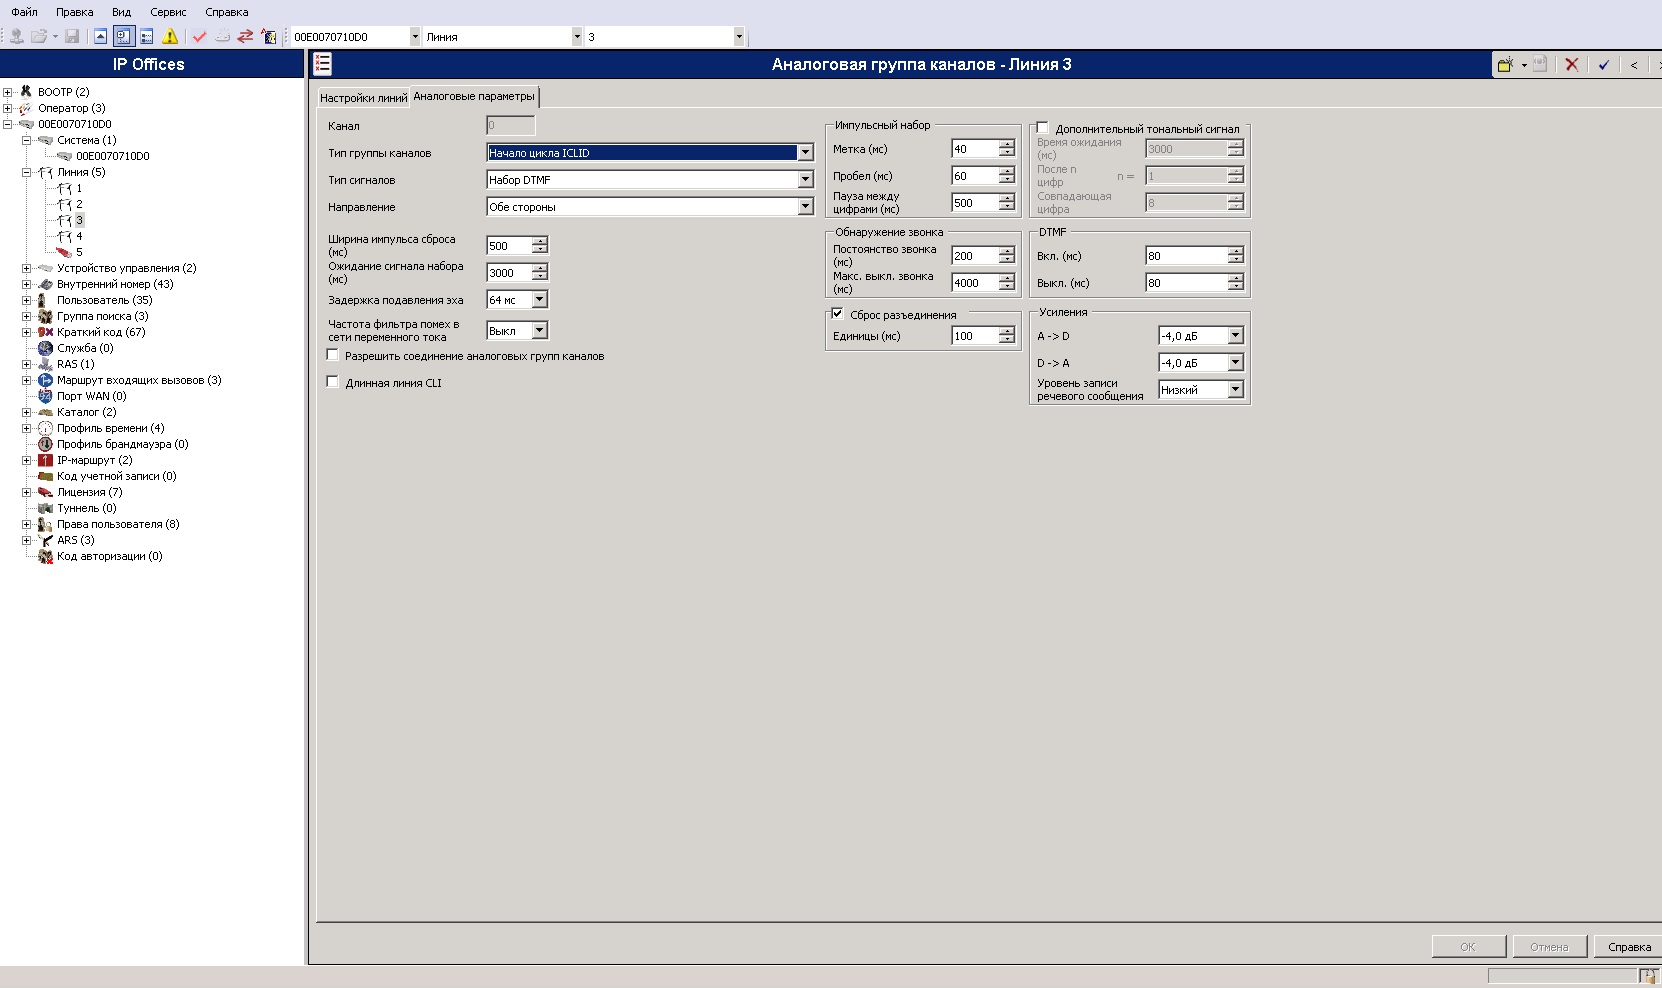Open the Файл menu
This screenshot has height=988, width=1662.
point(24,12)
